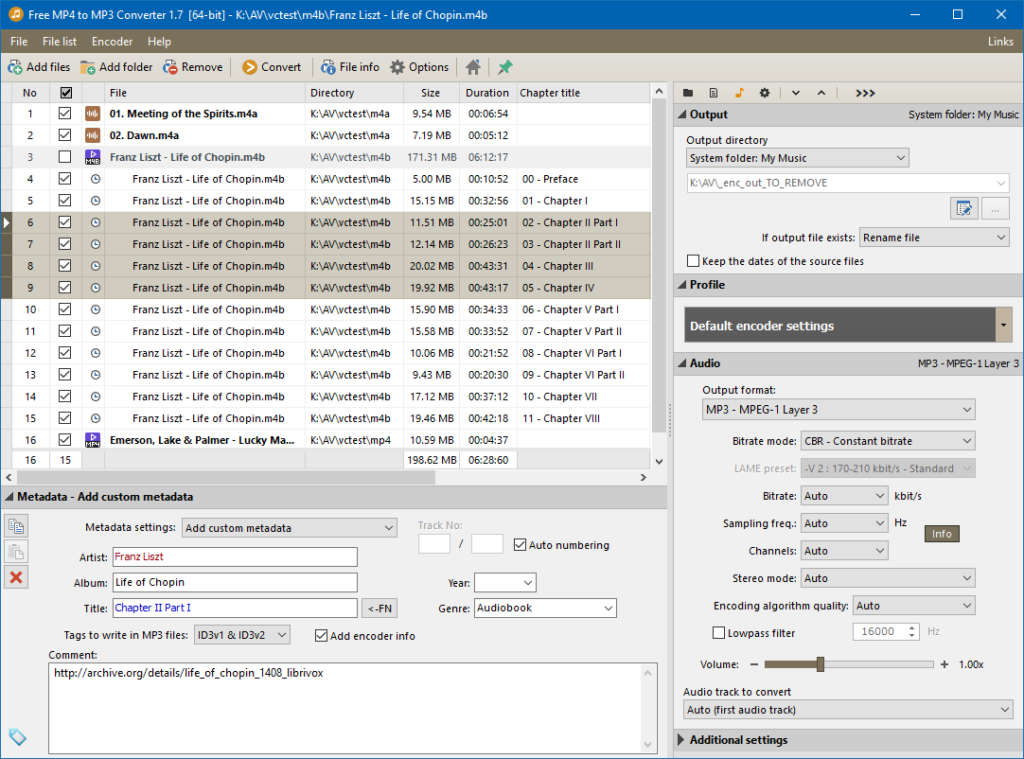Screen dimensions: 1024x759
Task: Open Tags to write in MP3 files dropdown
Action: (242, 635)
